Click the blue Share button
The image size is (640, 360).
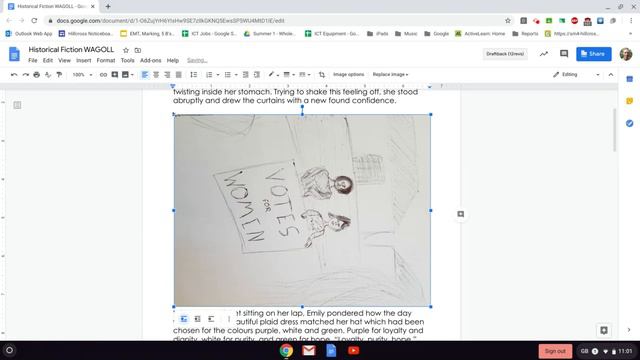coord(594,54)
